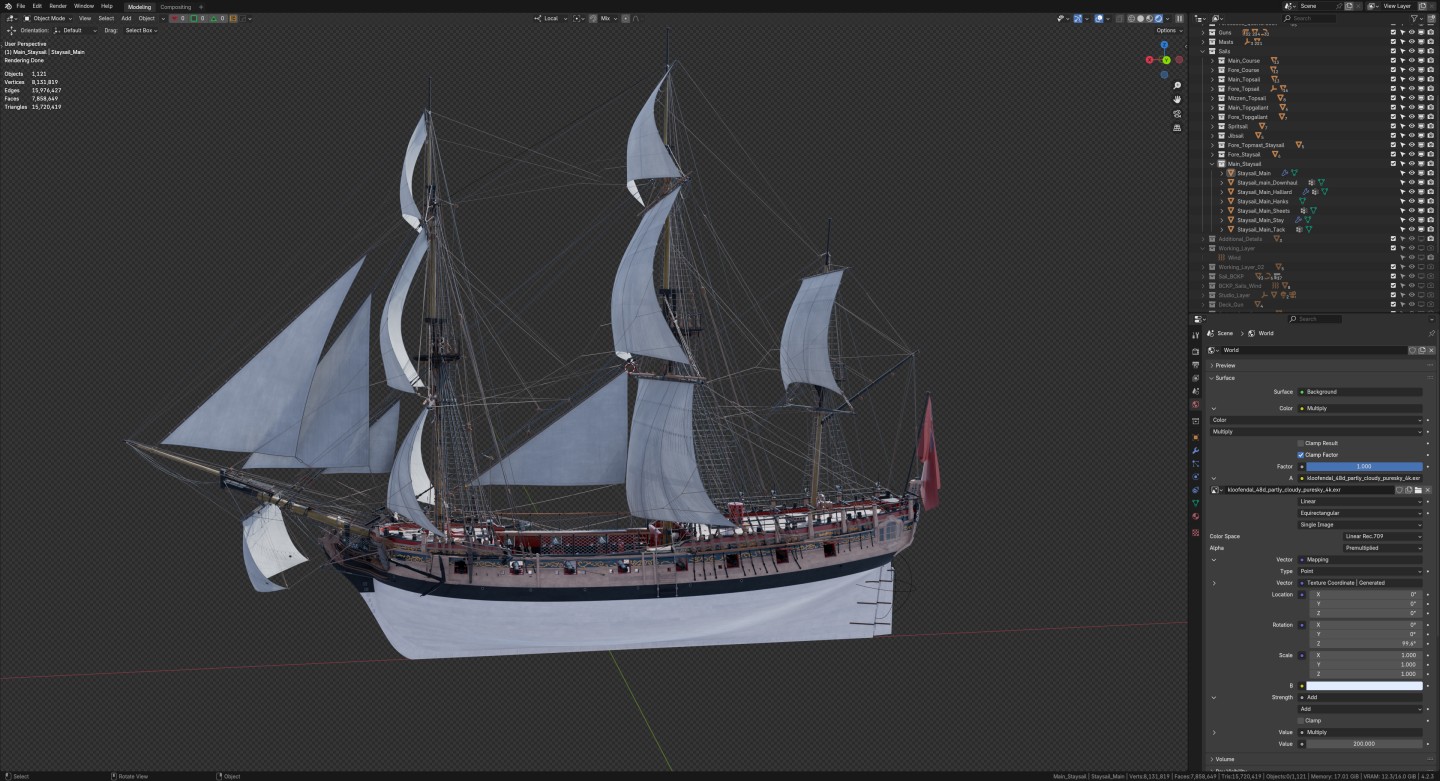Screen dimensions: 1440x781
Task: Click the Vector Mapping node button
Action: pyautogui.click(x=1360, y=560)
